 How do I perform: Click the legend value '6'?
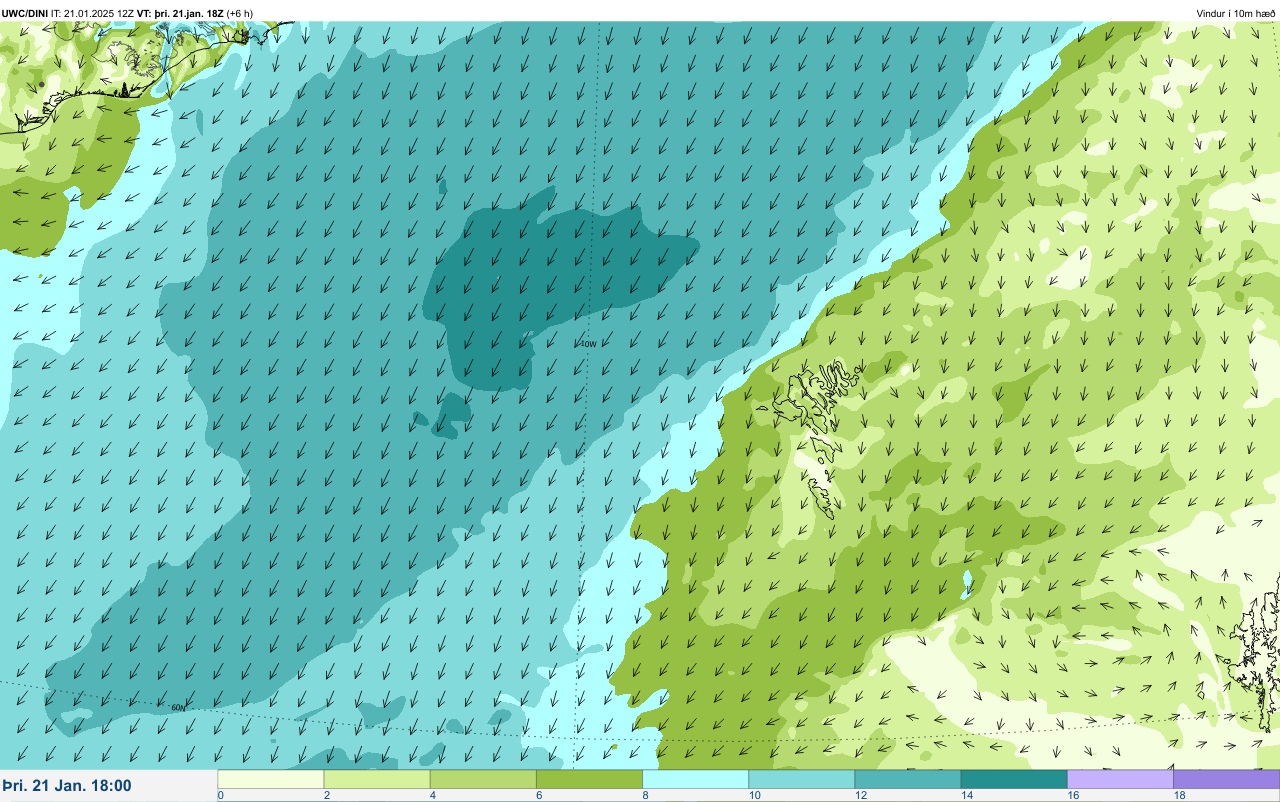tap(537, 796)
